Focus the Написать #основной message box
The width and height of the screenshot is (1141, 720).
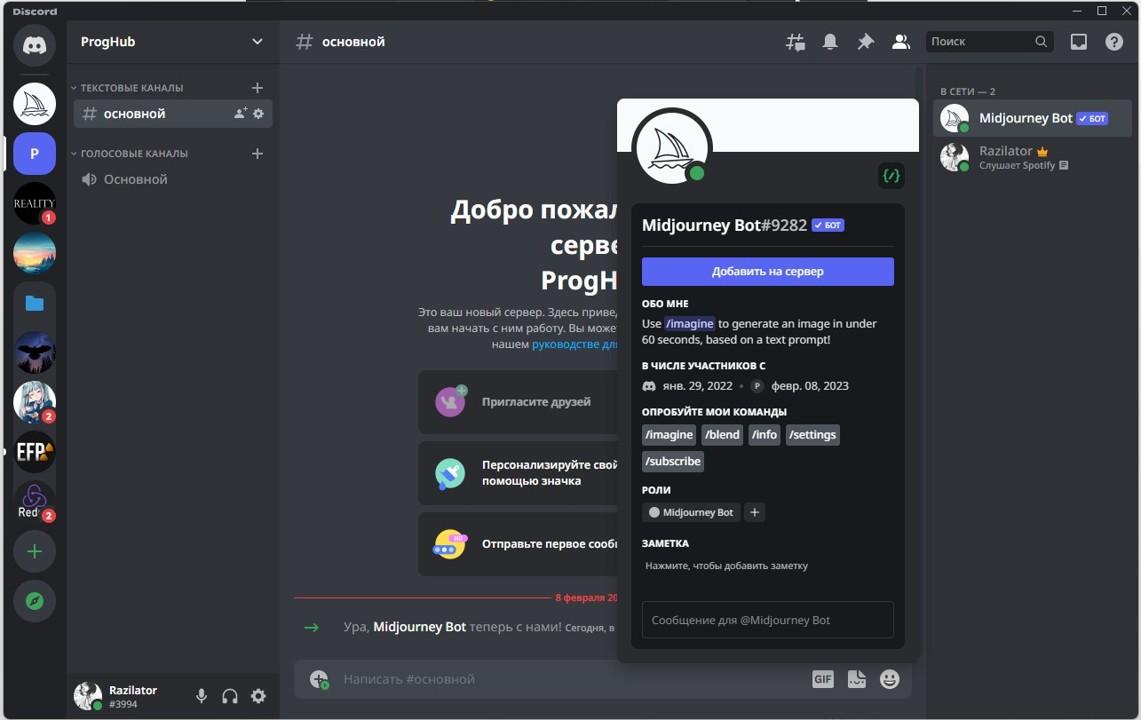[x=568, y=679]
